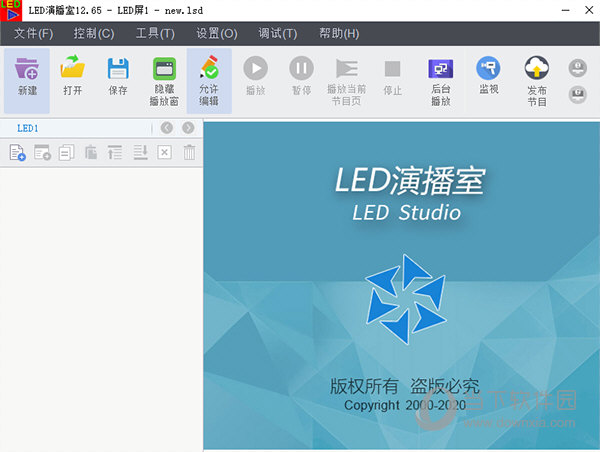This screenshot has height=452, width=600.
Task: Click the lower small gray round toolbar icon
Action: [577, 95]
